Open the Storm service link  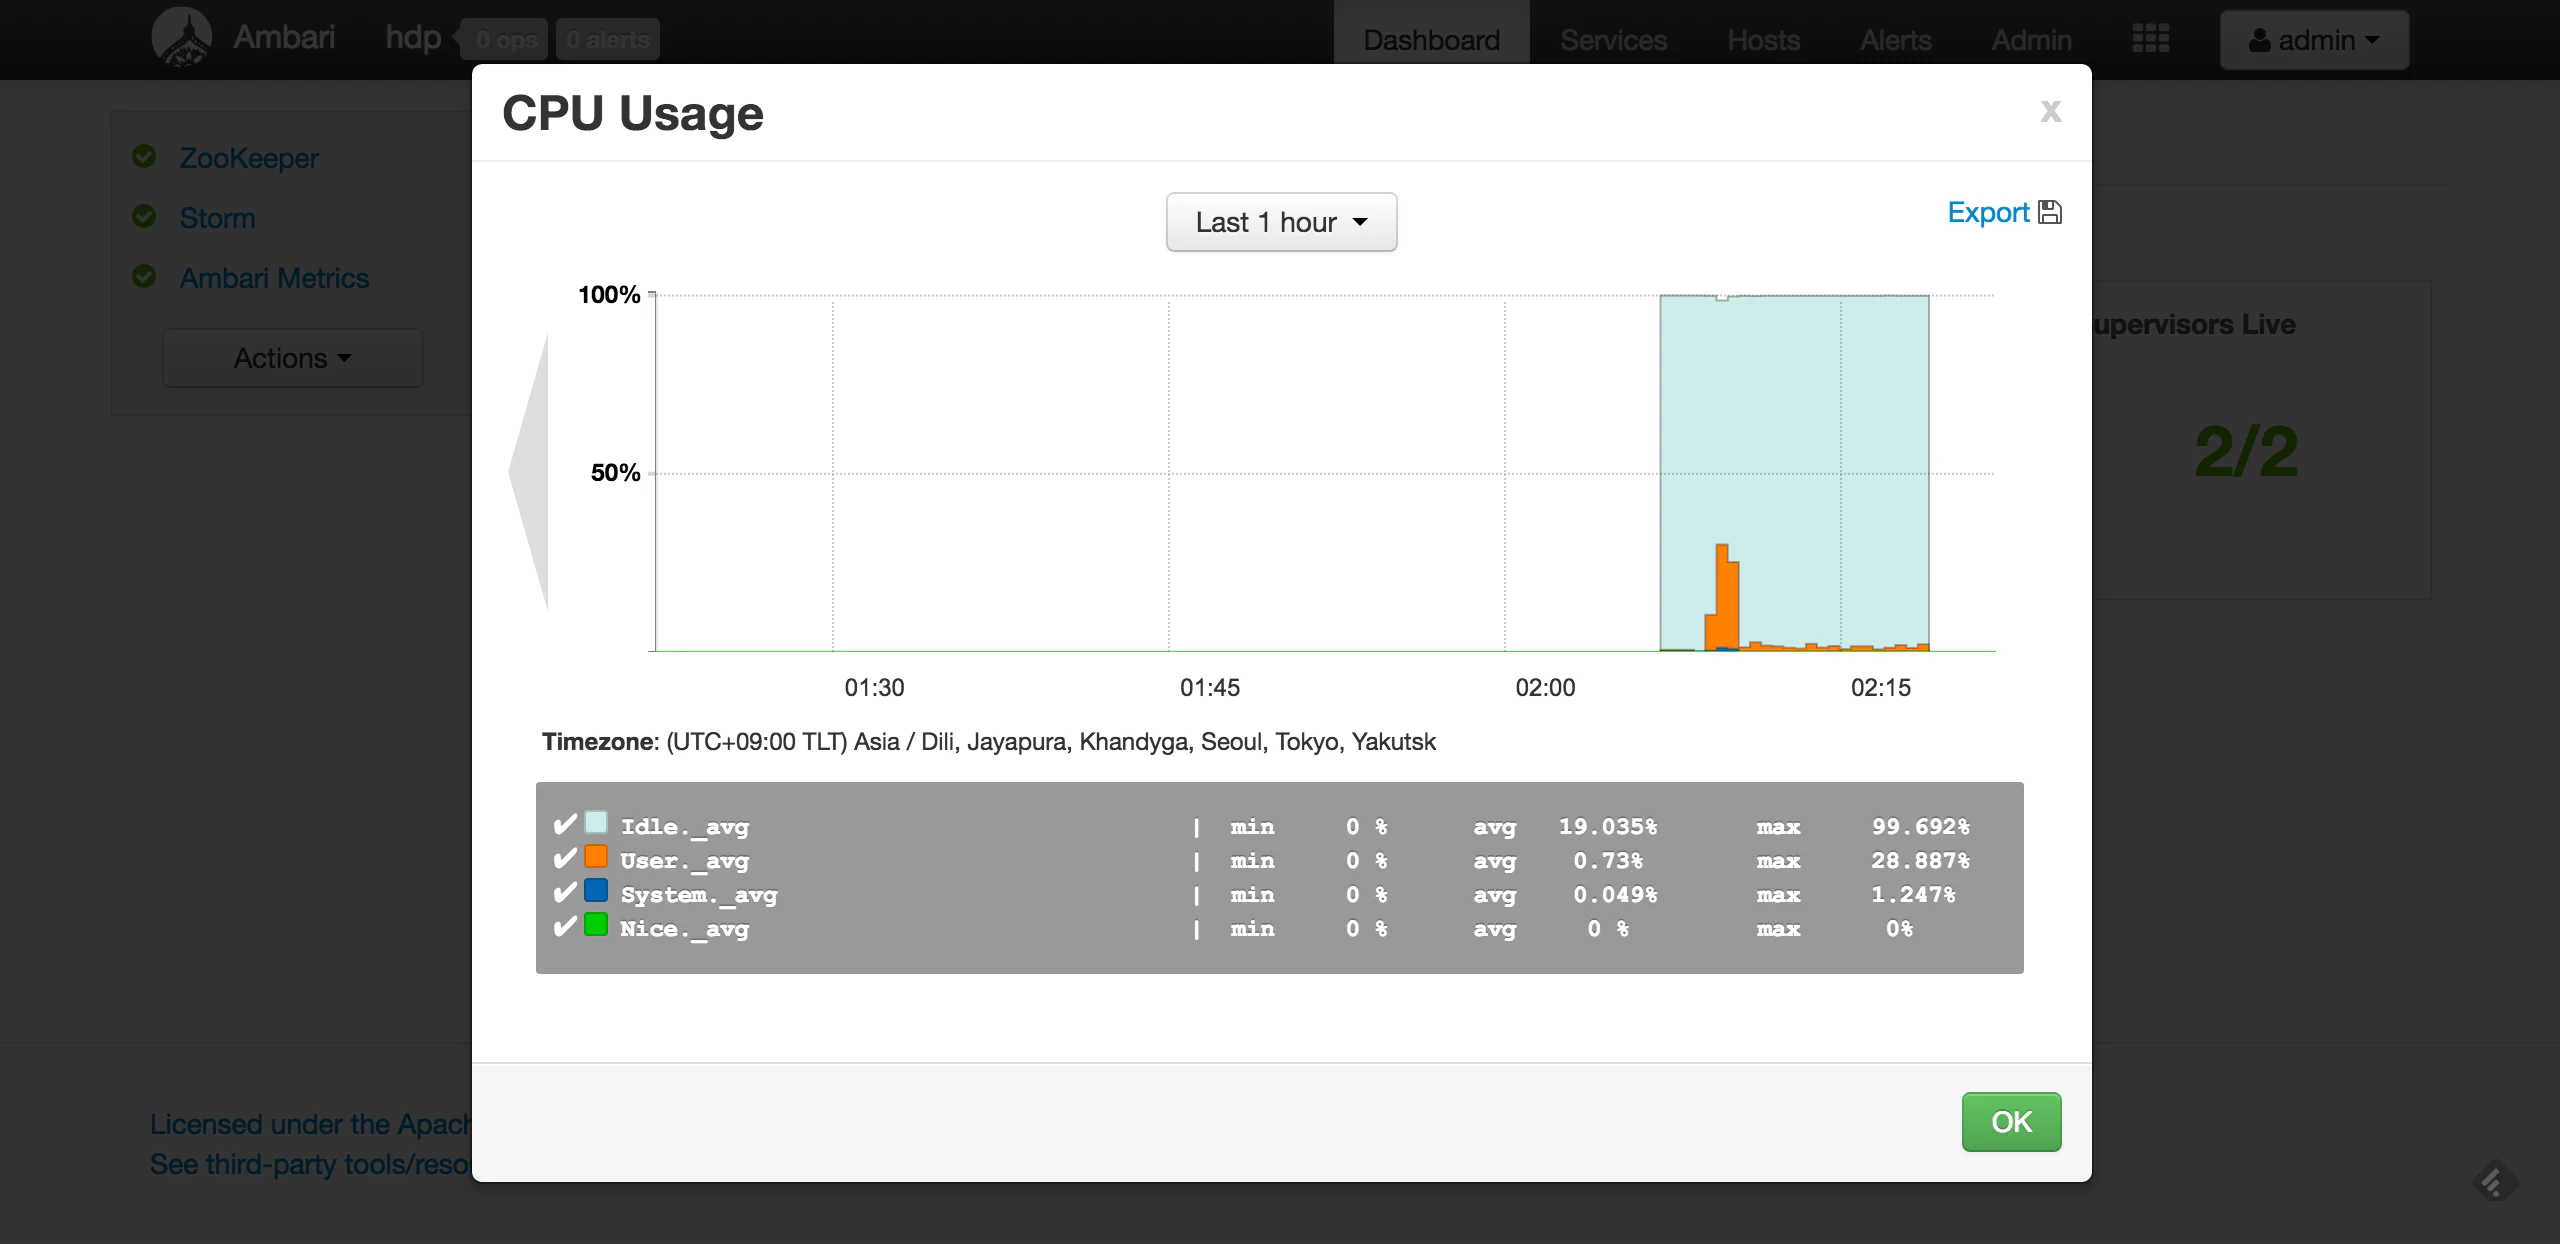218,218
